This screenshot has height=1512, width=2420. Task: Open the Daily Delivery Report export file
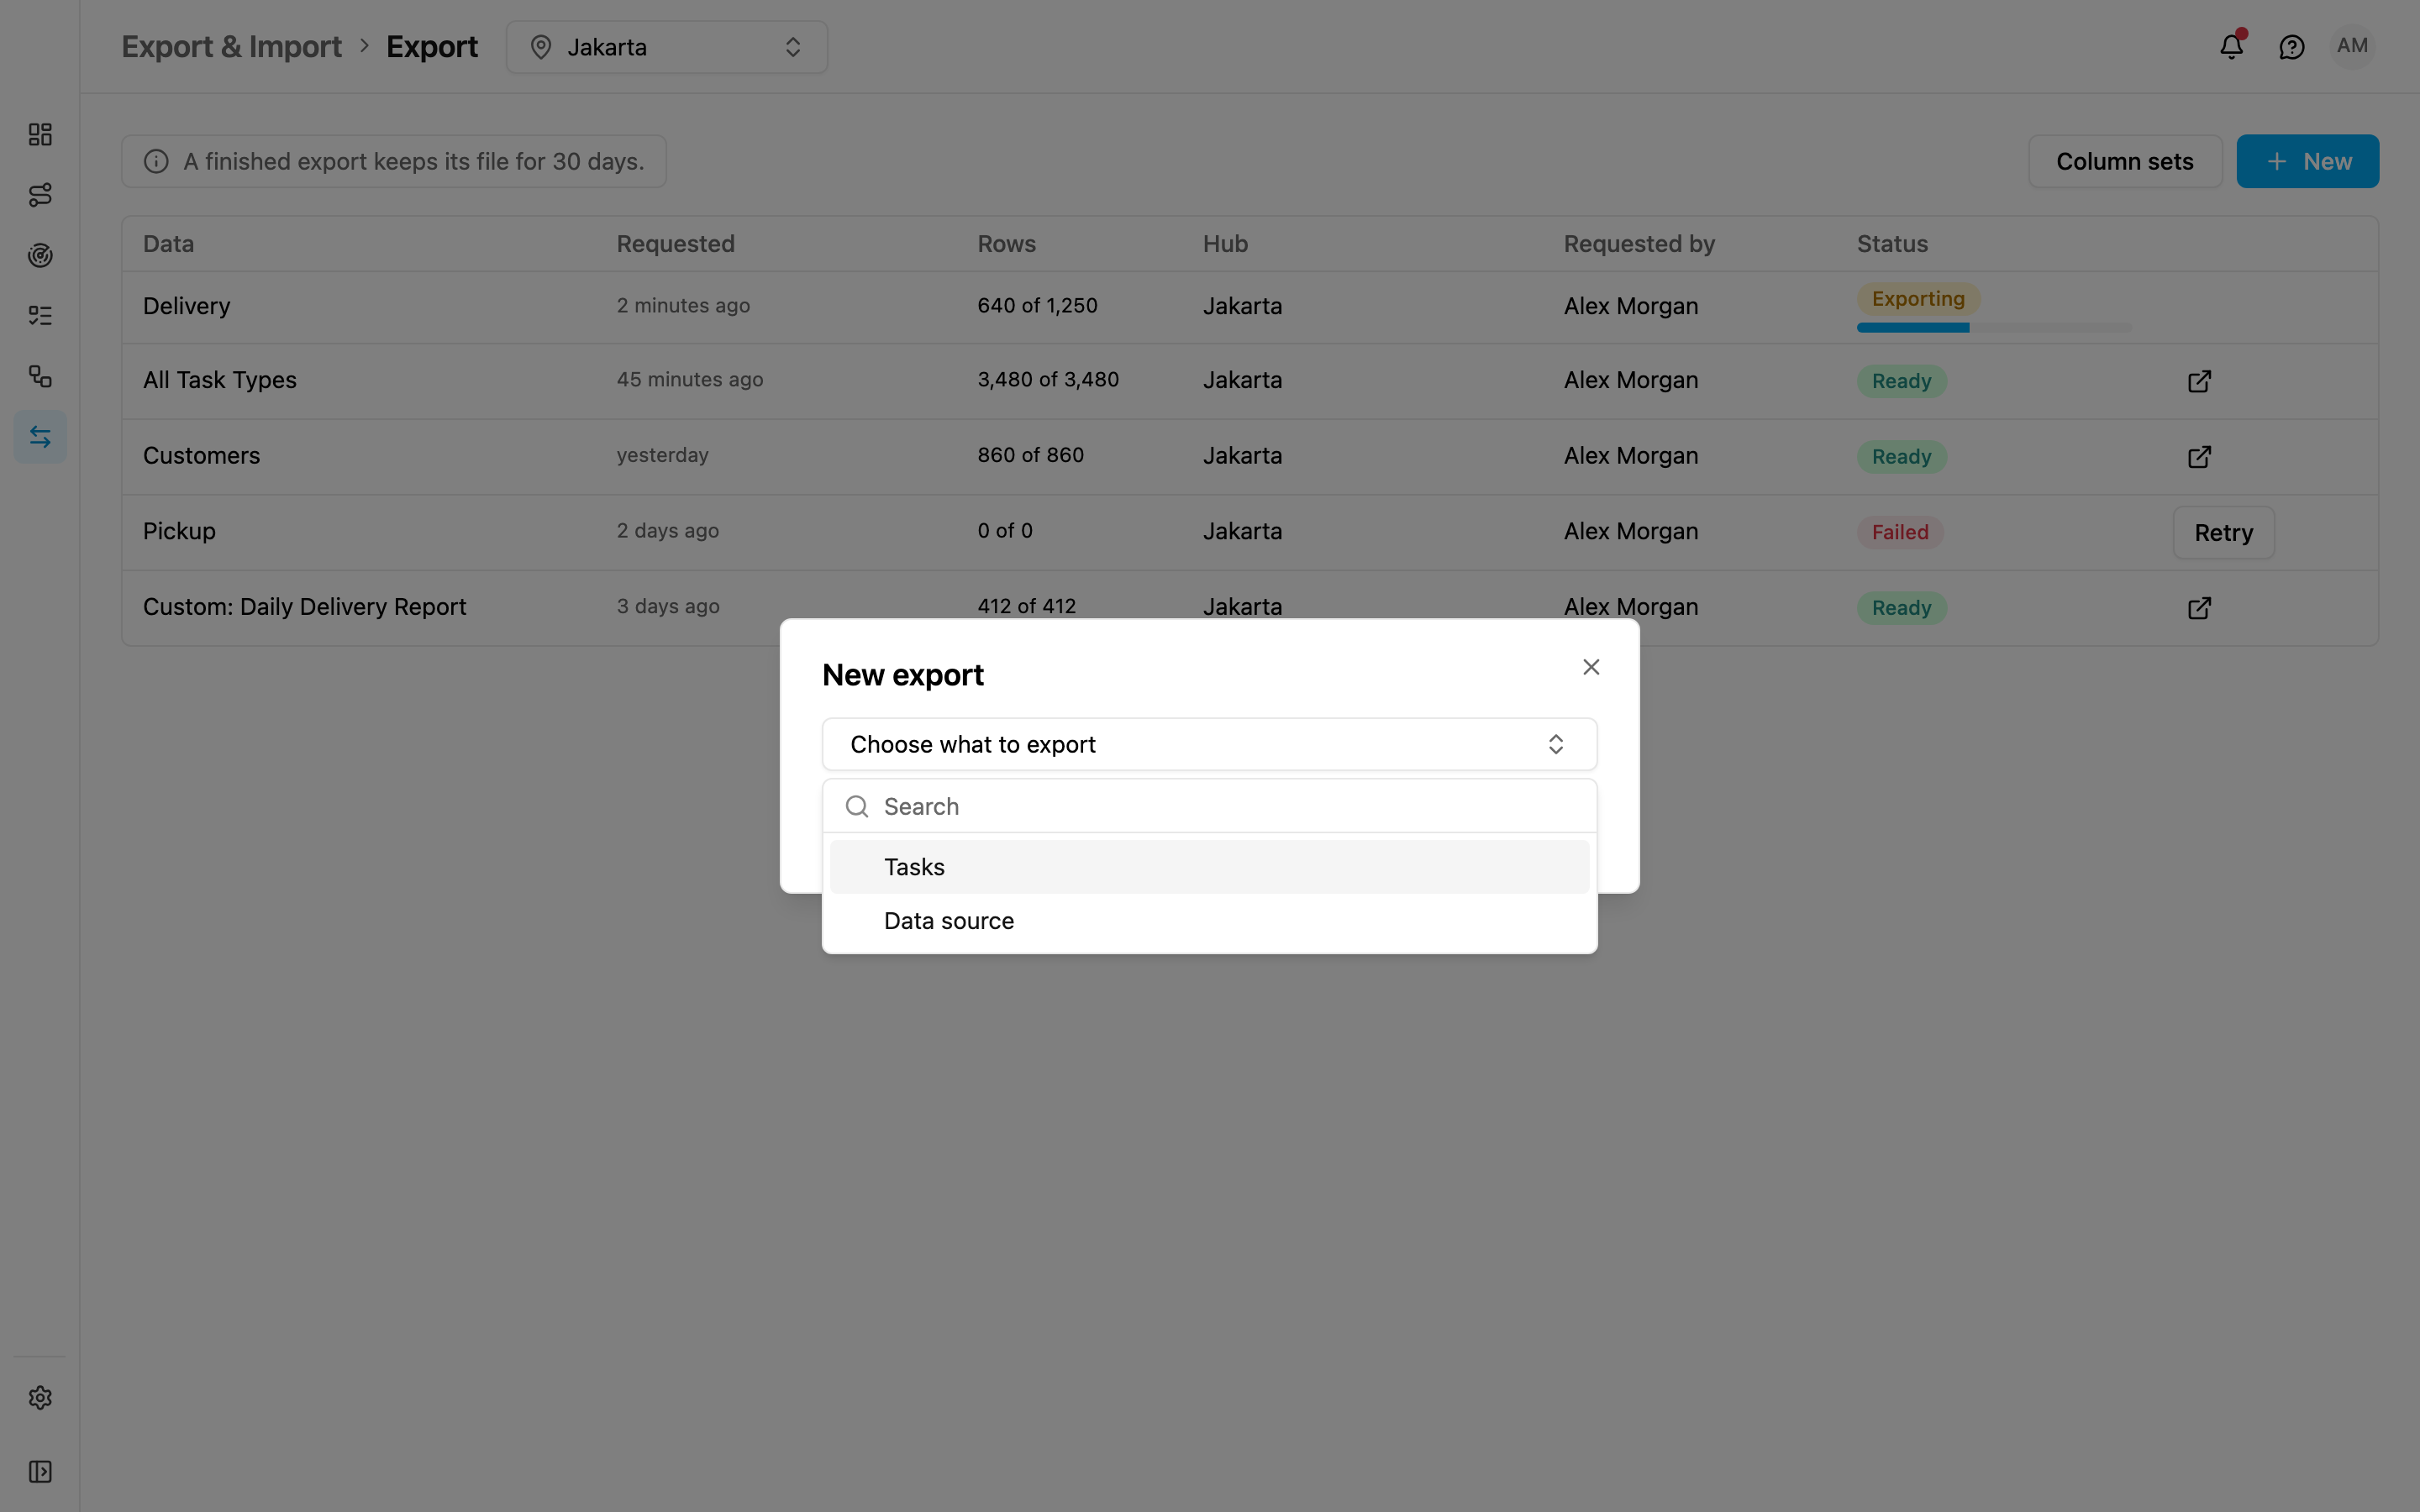[2199, 608]
